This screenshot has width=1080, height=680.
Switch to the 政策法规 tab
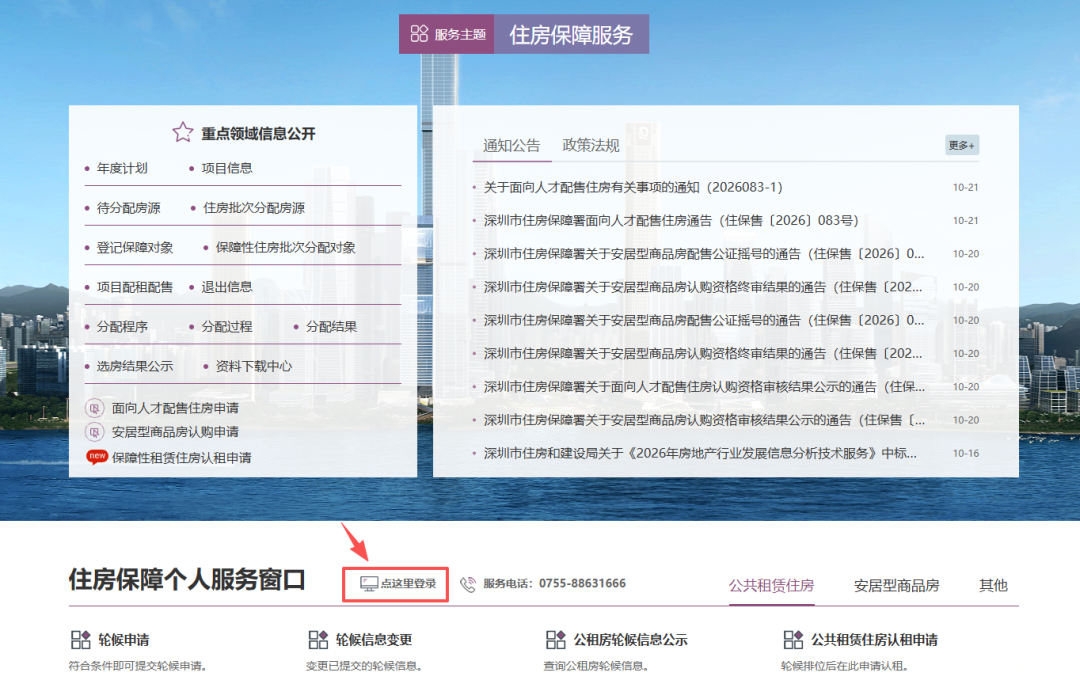[591, 145]
